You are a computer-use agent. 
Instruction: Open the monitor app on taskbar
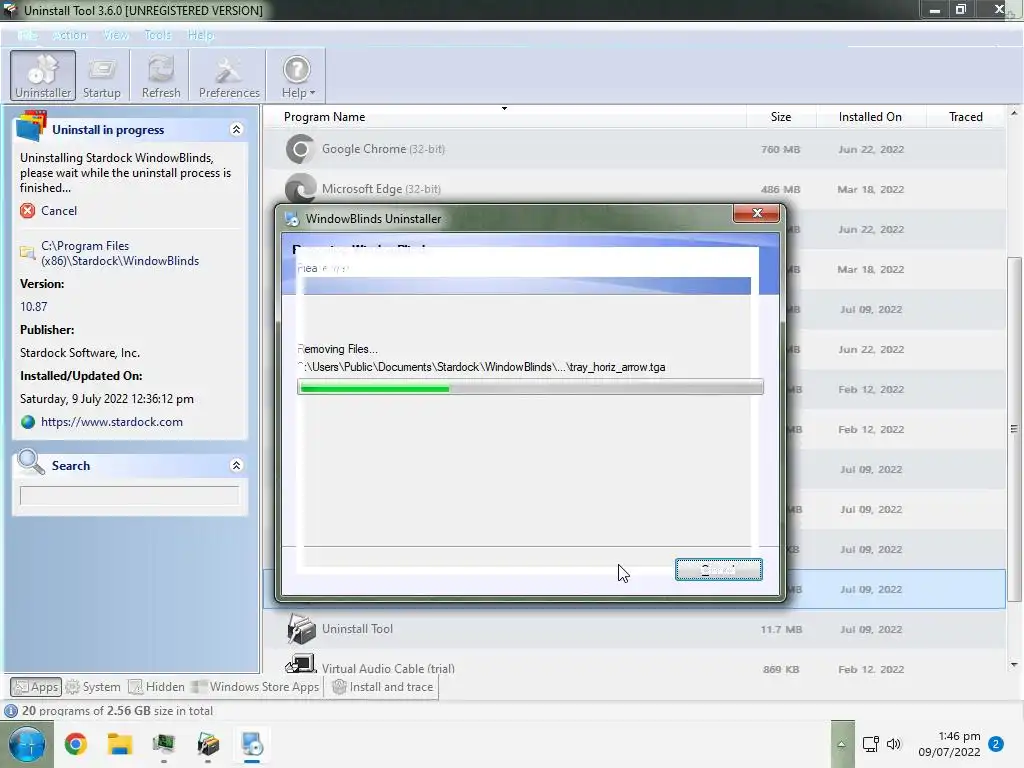coord(163,744)
